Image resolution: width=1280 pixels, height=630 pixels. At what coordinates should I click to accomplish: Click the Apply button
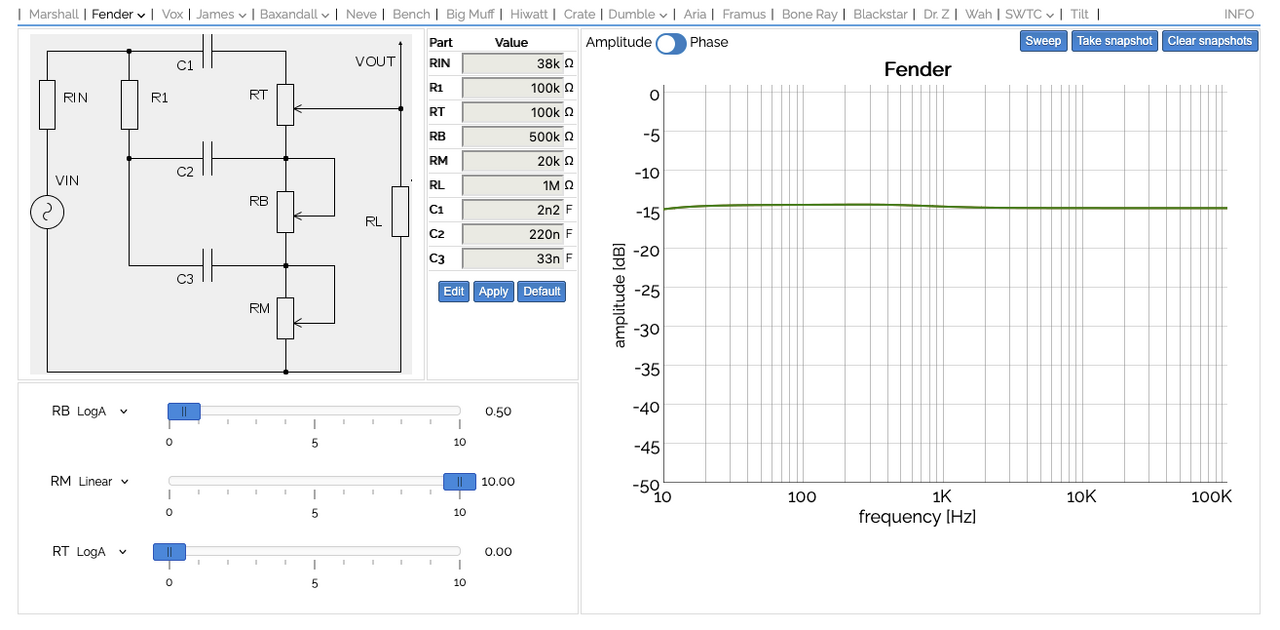[x=493, y=291]
